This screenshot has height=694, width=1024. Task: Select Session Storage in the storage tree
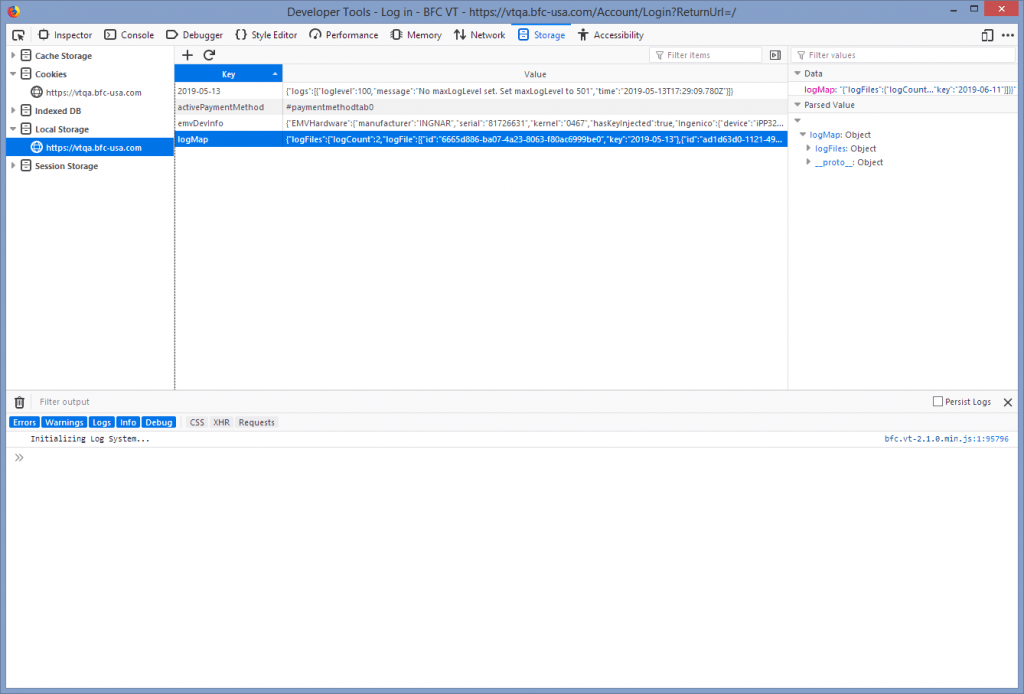coord(67,166)
